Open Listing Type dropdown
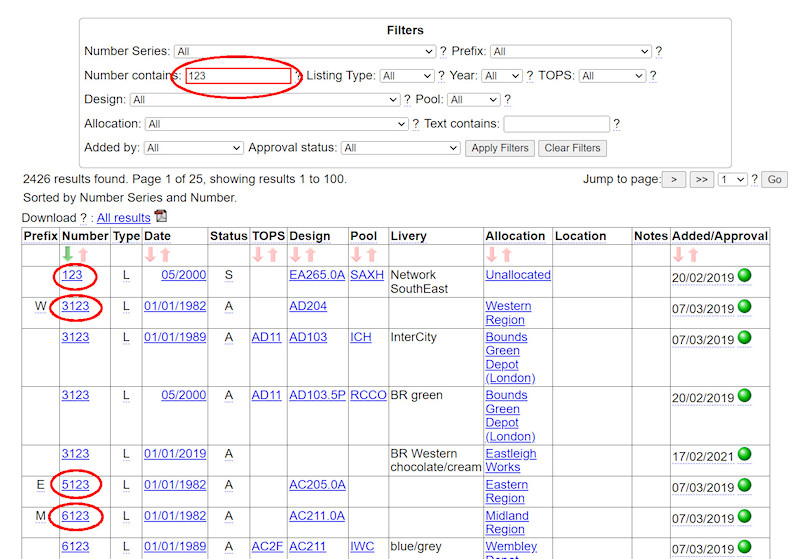Image resolution: width=800 pixels, height=559 pixels. [x=407, y=76]
